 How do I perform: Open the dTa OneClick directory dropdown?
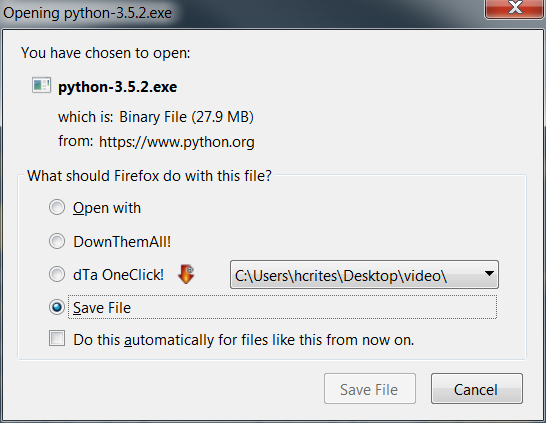click(364, 275)
